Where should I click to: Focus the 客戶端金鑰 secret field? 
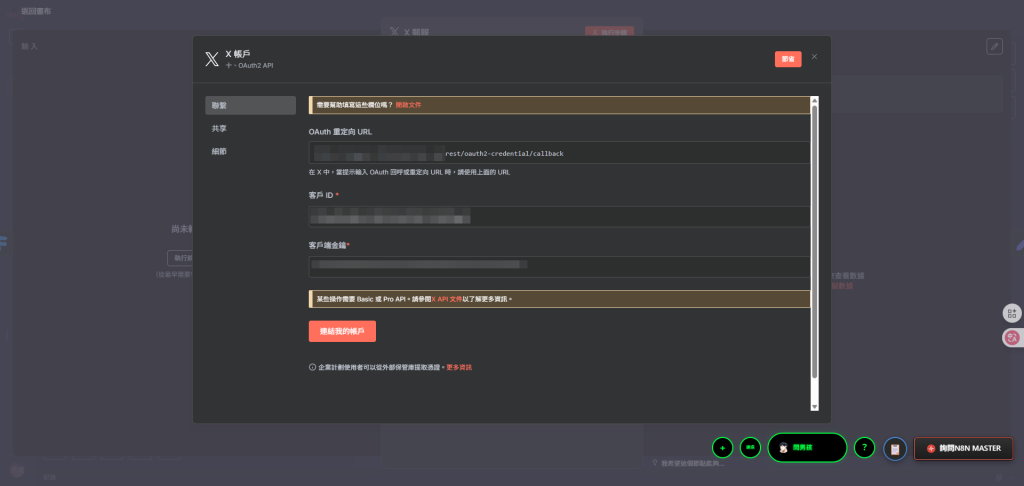tap(558, 266)
